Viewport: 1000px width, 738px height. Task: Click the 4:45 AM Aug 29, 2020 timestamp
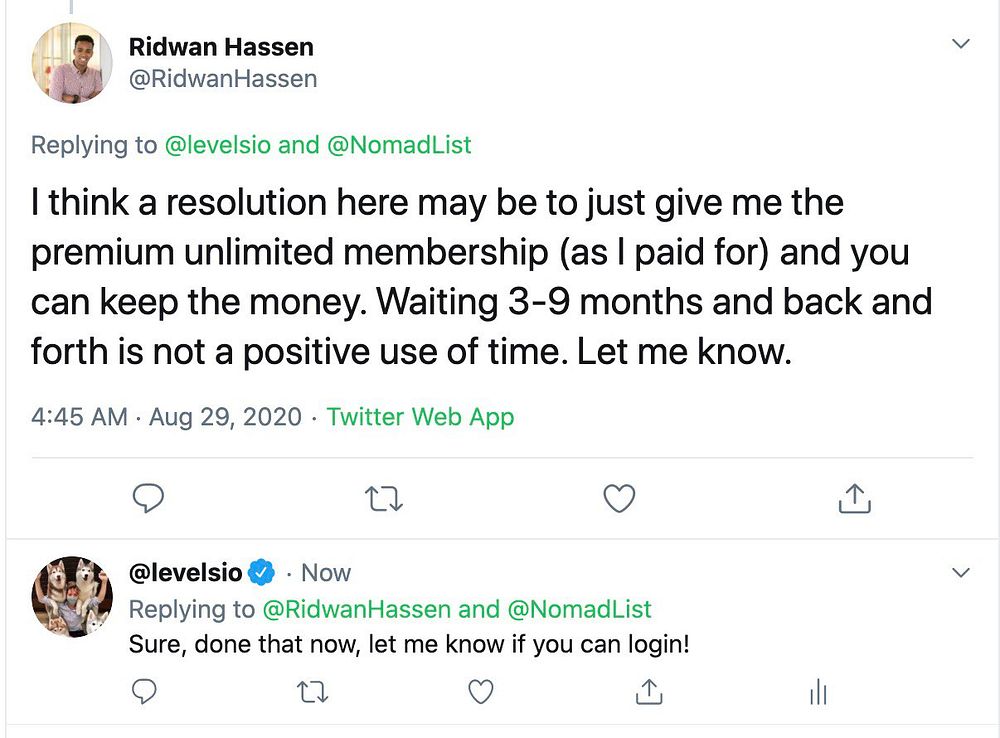(166, 416)
